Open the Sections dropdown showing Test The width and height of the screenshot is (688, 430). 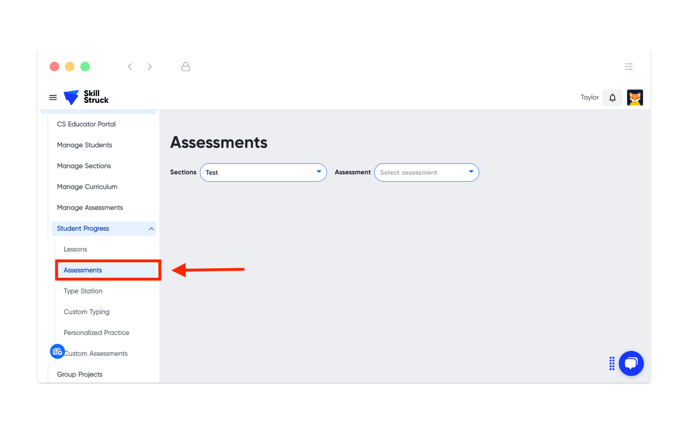(263, 172)
